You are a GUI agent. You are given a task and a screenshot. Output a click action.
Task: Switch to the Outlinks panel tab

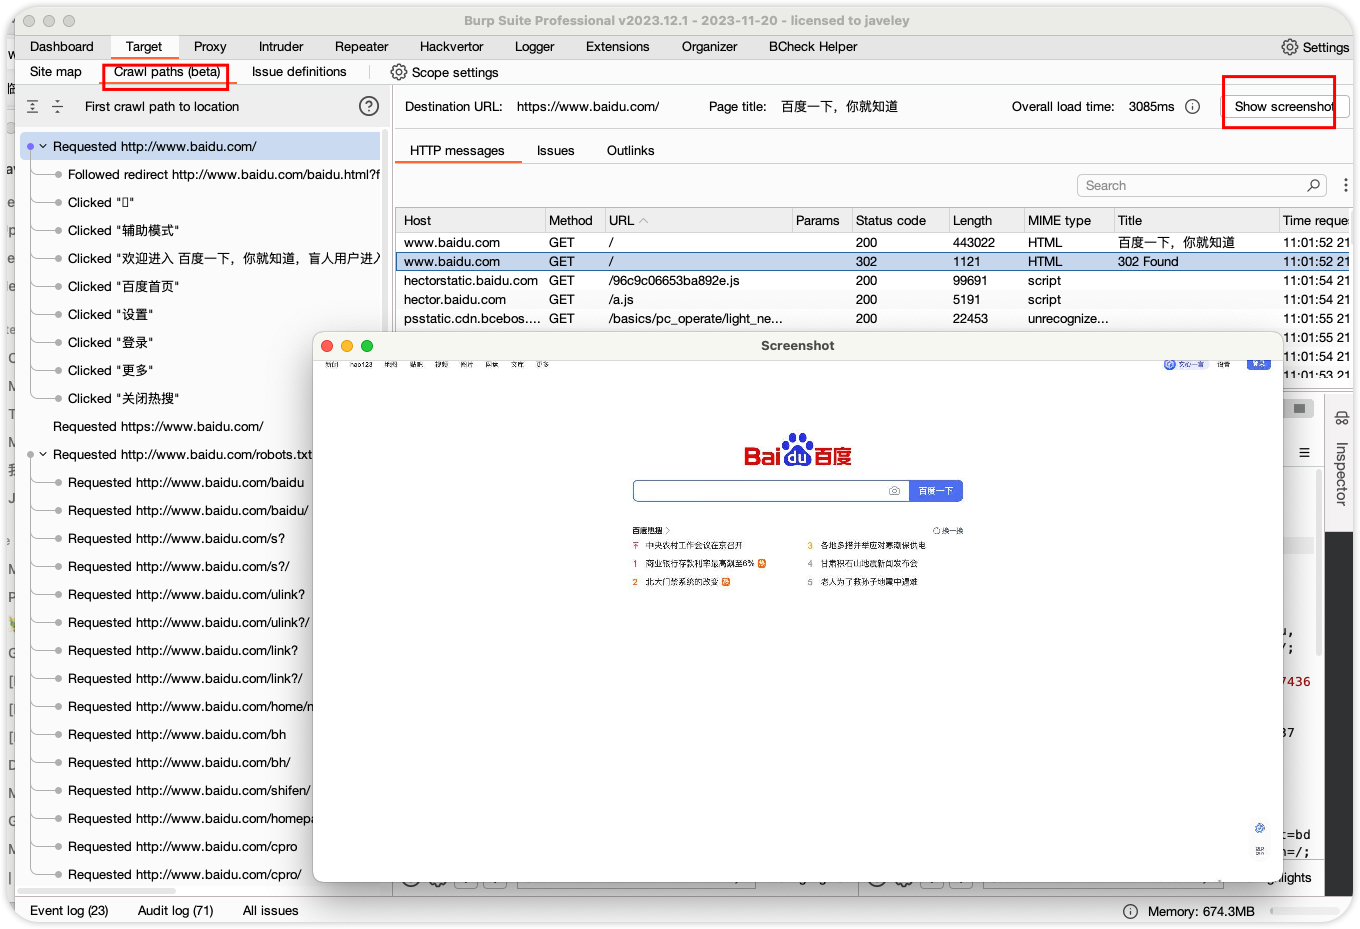pos(631,151)
